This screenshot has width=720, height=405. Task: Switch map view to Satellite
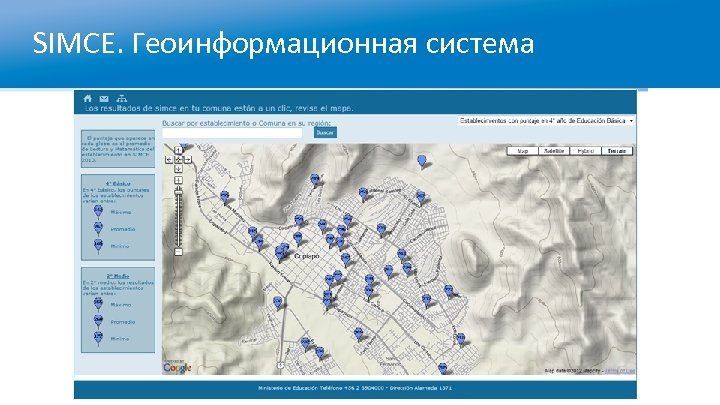click(x=554, y=151)
